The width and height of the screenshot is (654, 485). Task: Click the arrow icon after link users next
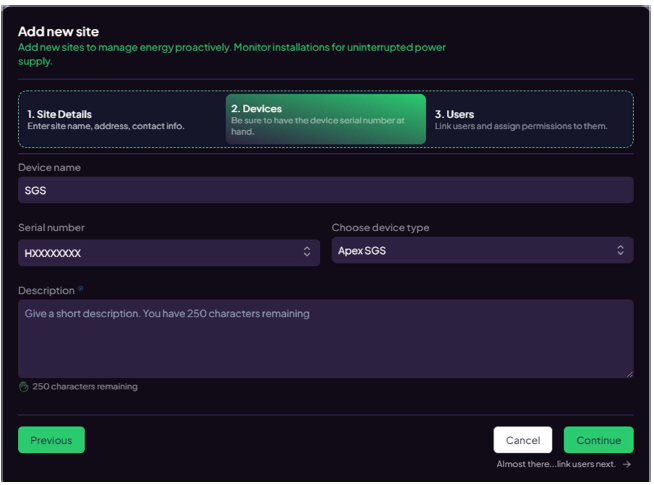[x=627, y=465]
